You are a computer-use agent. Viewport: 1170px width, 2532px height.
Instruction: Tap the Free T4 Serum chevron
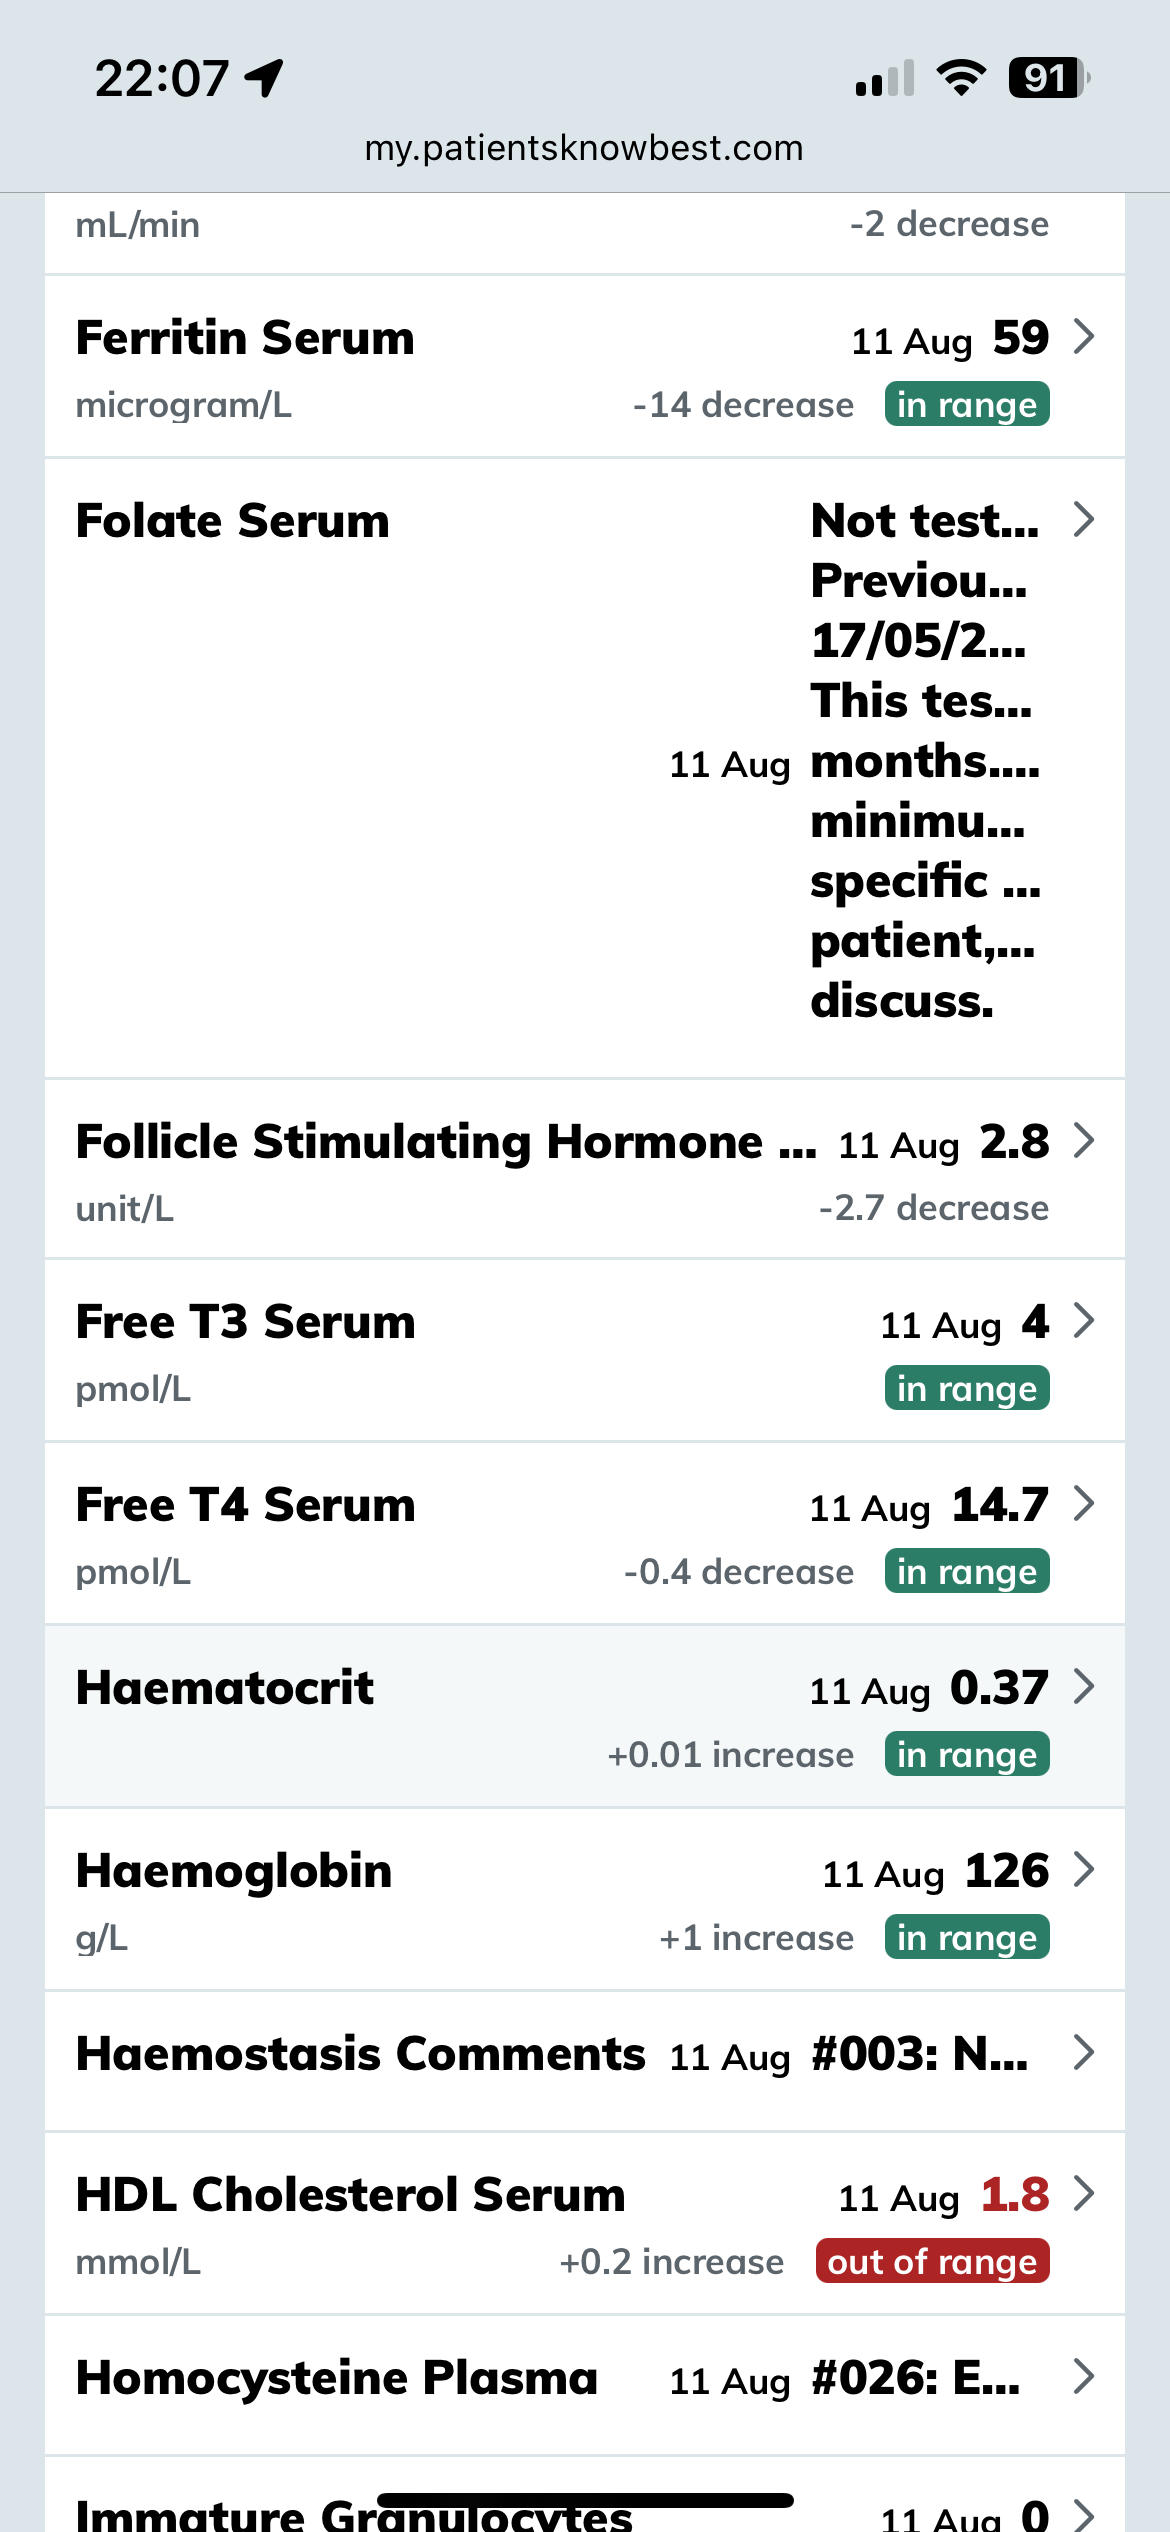[x=1083, y=1503]
